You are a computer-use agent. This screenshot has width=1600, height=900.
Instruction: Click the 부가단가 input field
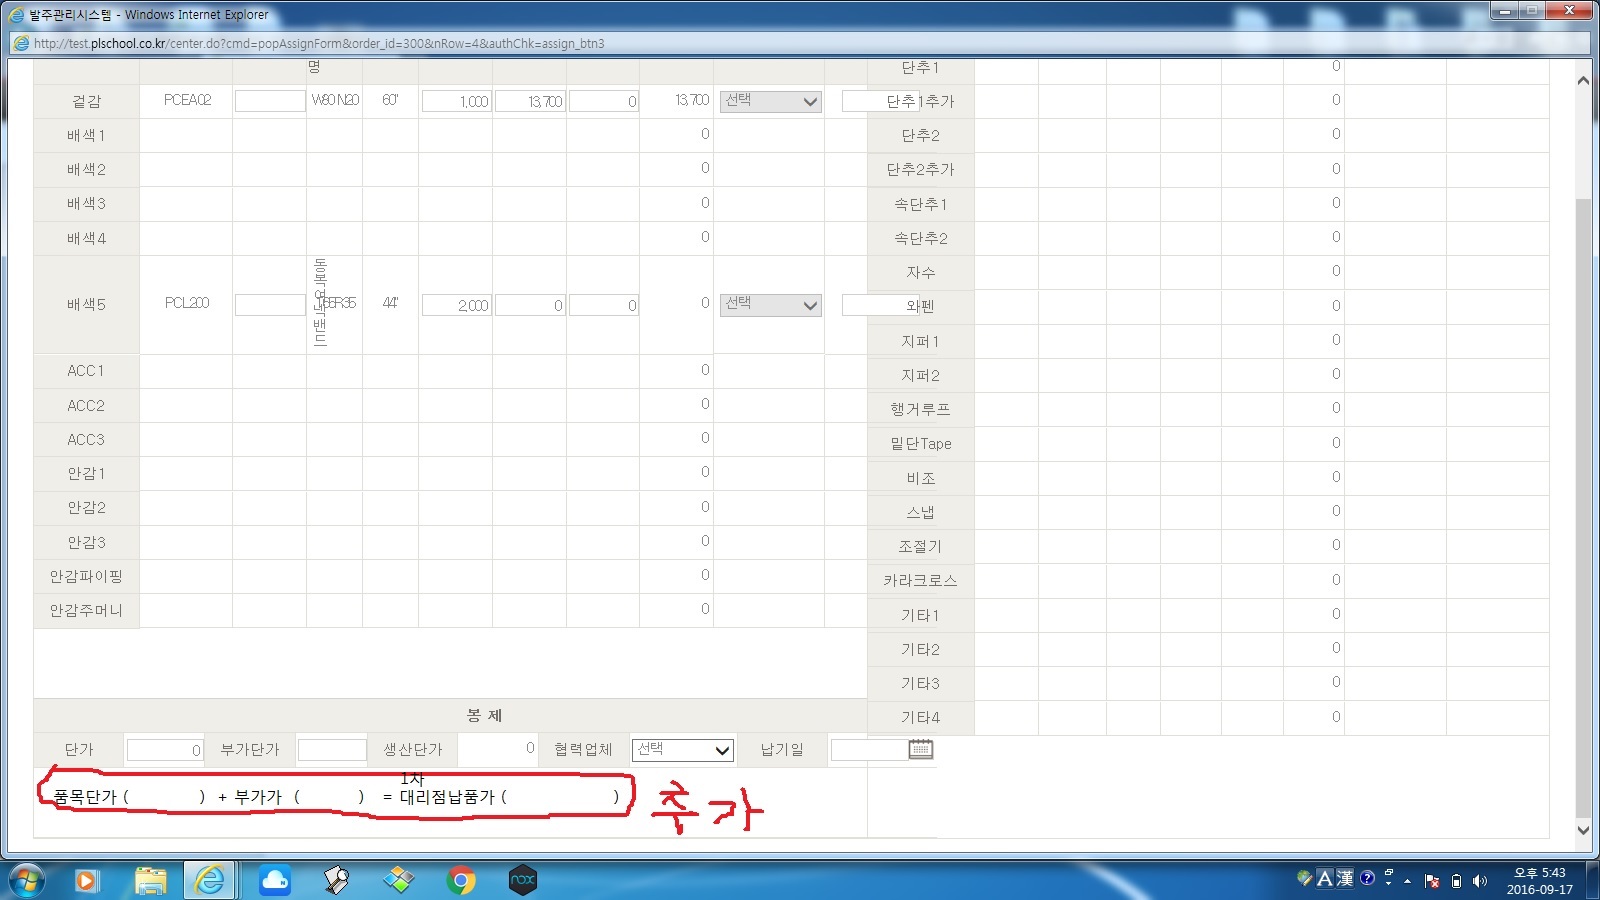coord(332,750)
